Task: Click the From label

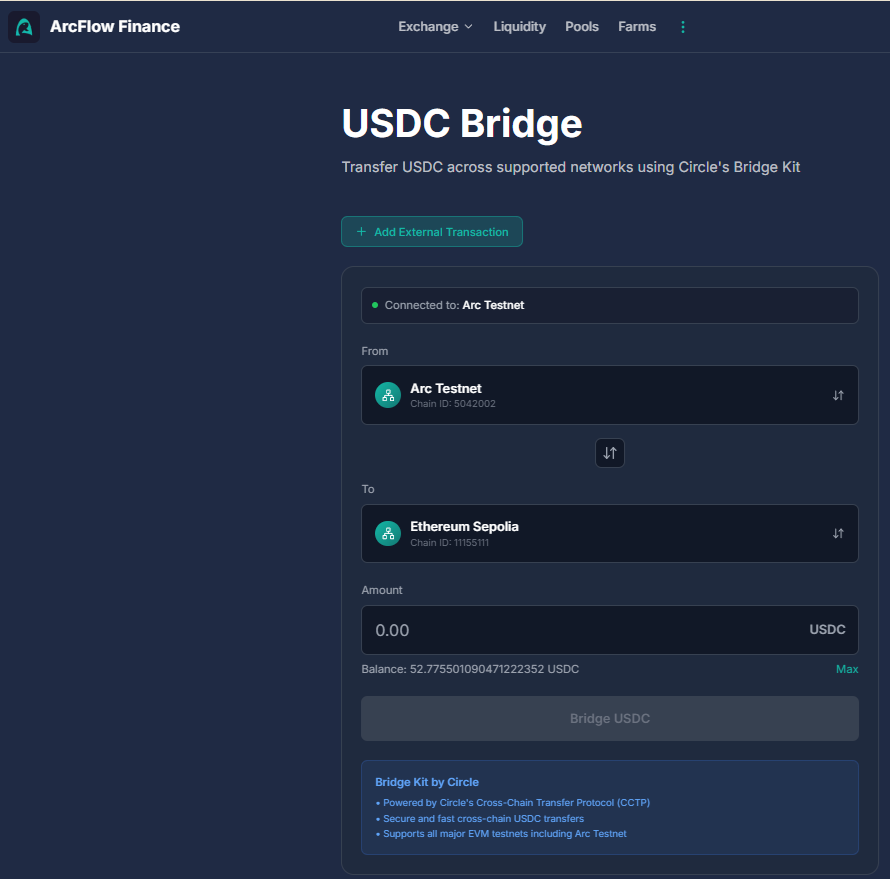Action: click(x=375, y=351)
